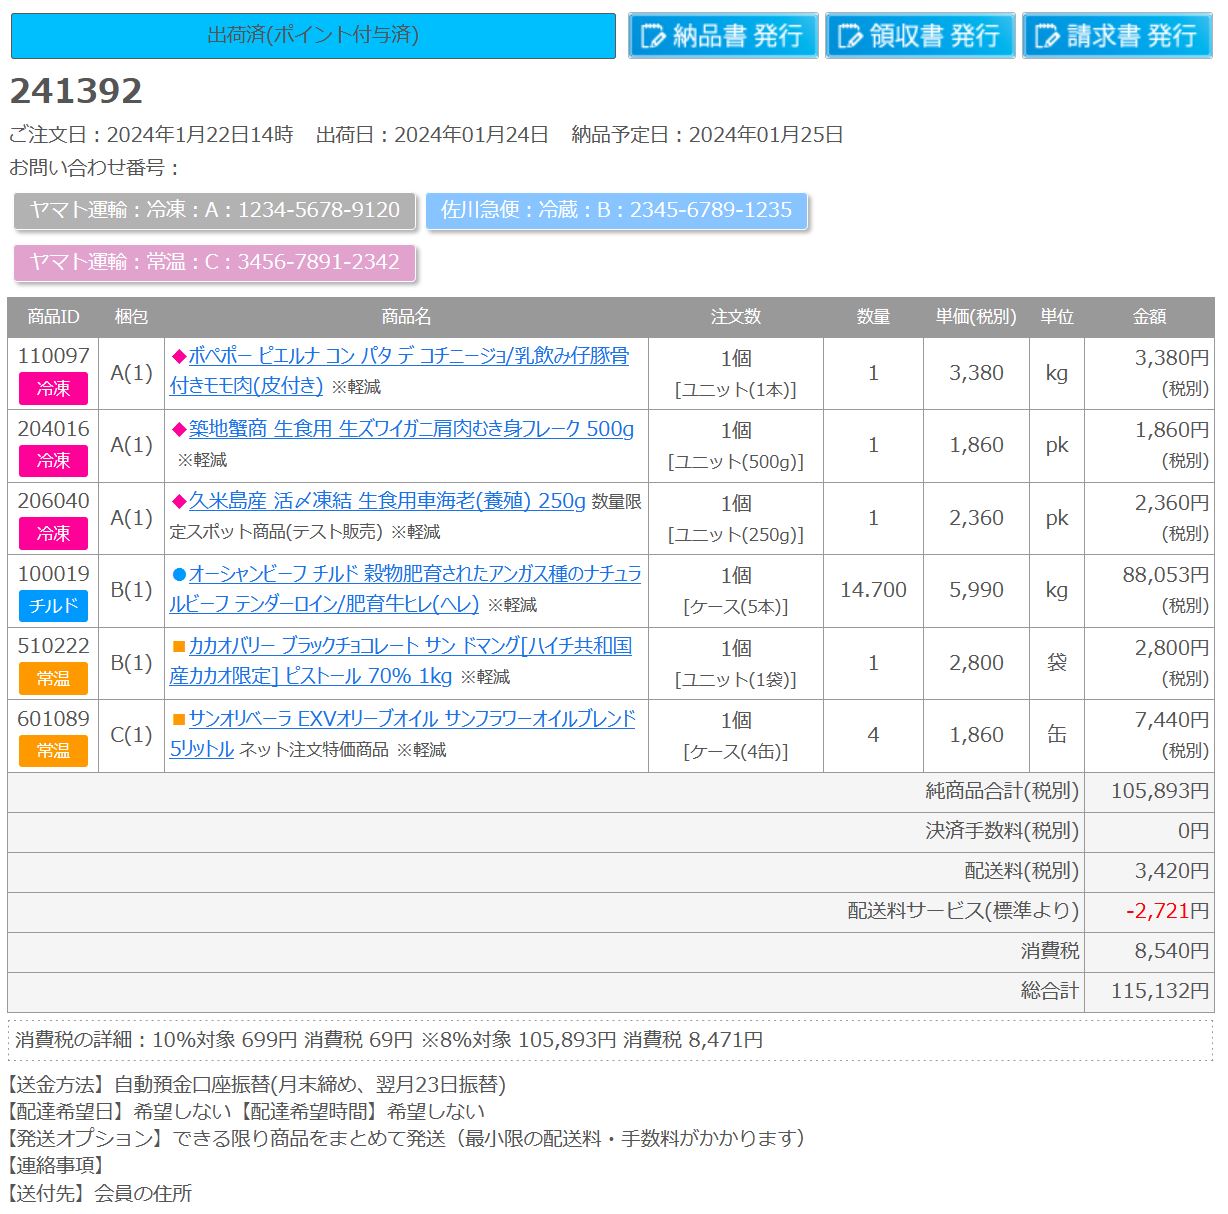Open the 築地蟹商 生ズワイガニ product link
Screen dimensions: 1228x1214
(411, 429)
